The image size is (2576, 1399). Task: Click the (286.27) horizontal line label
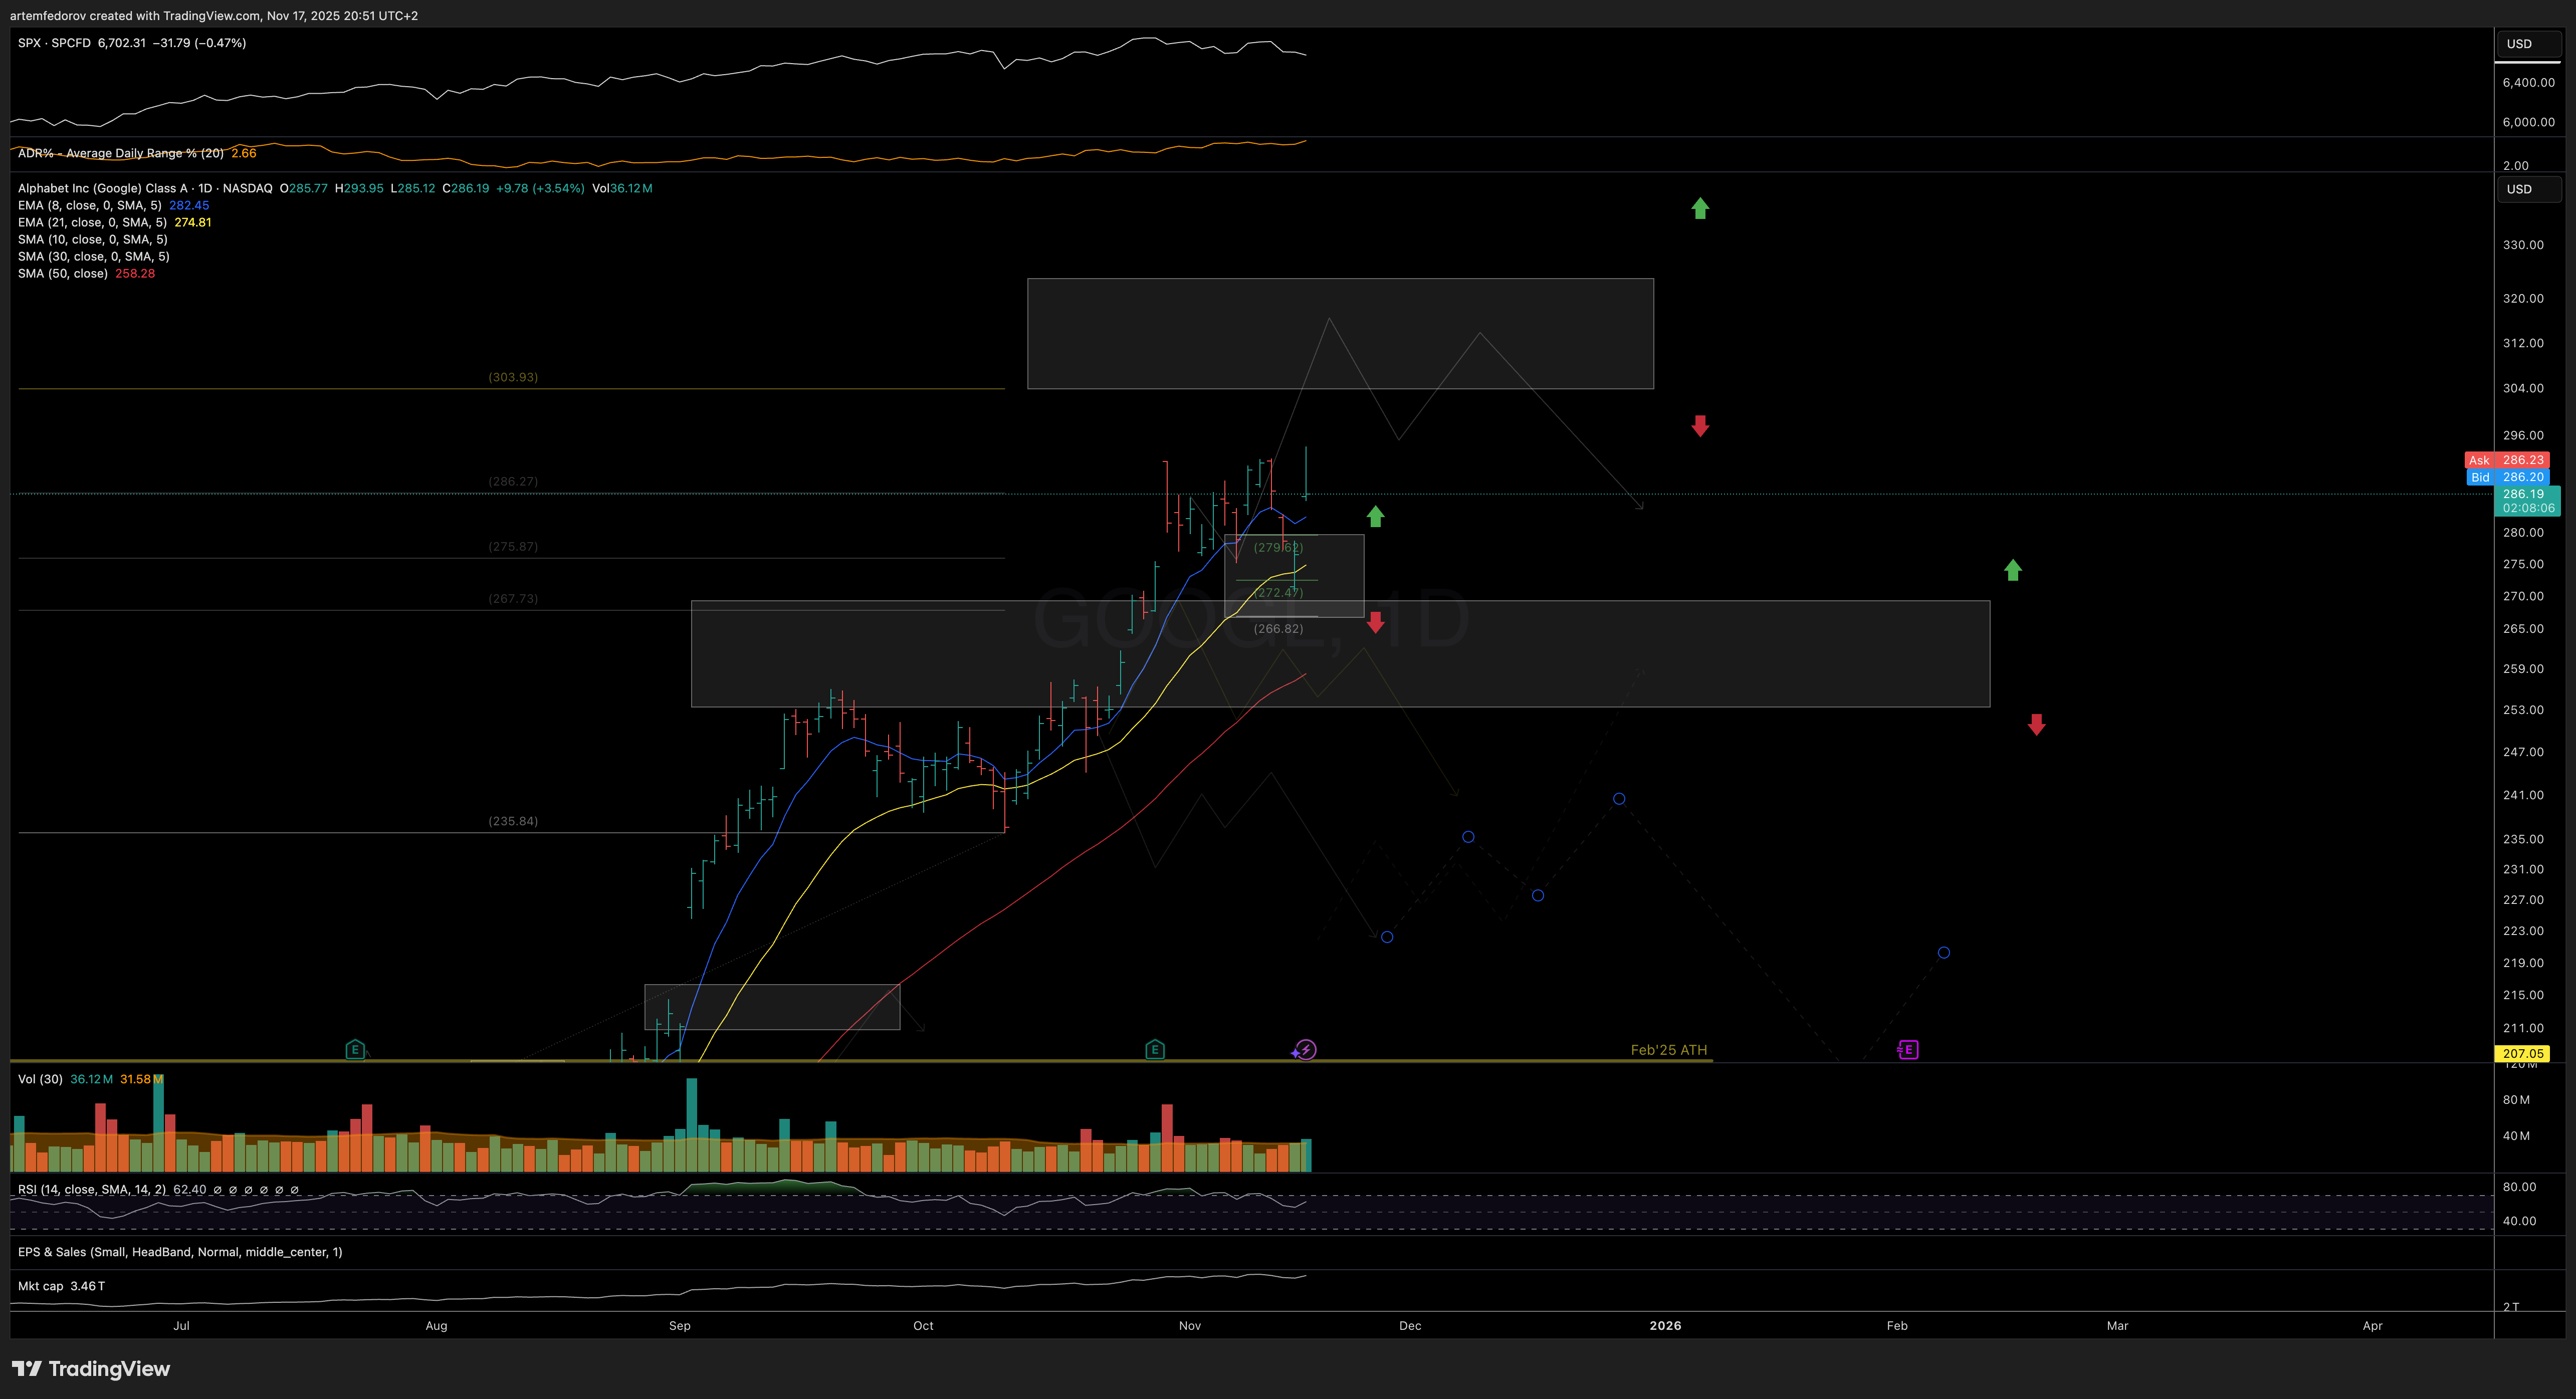tap(513, 481)
